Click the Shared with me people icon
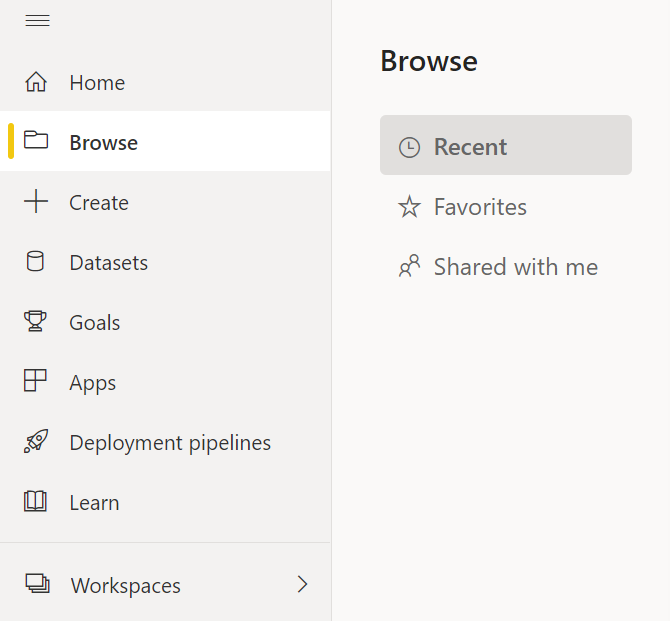 tap(409, 266)
